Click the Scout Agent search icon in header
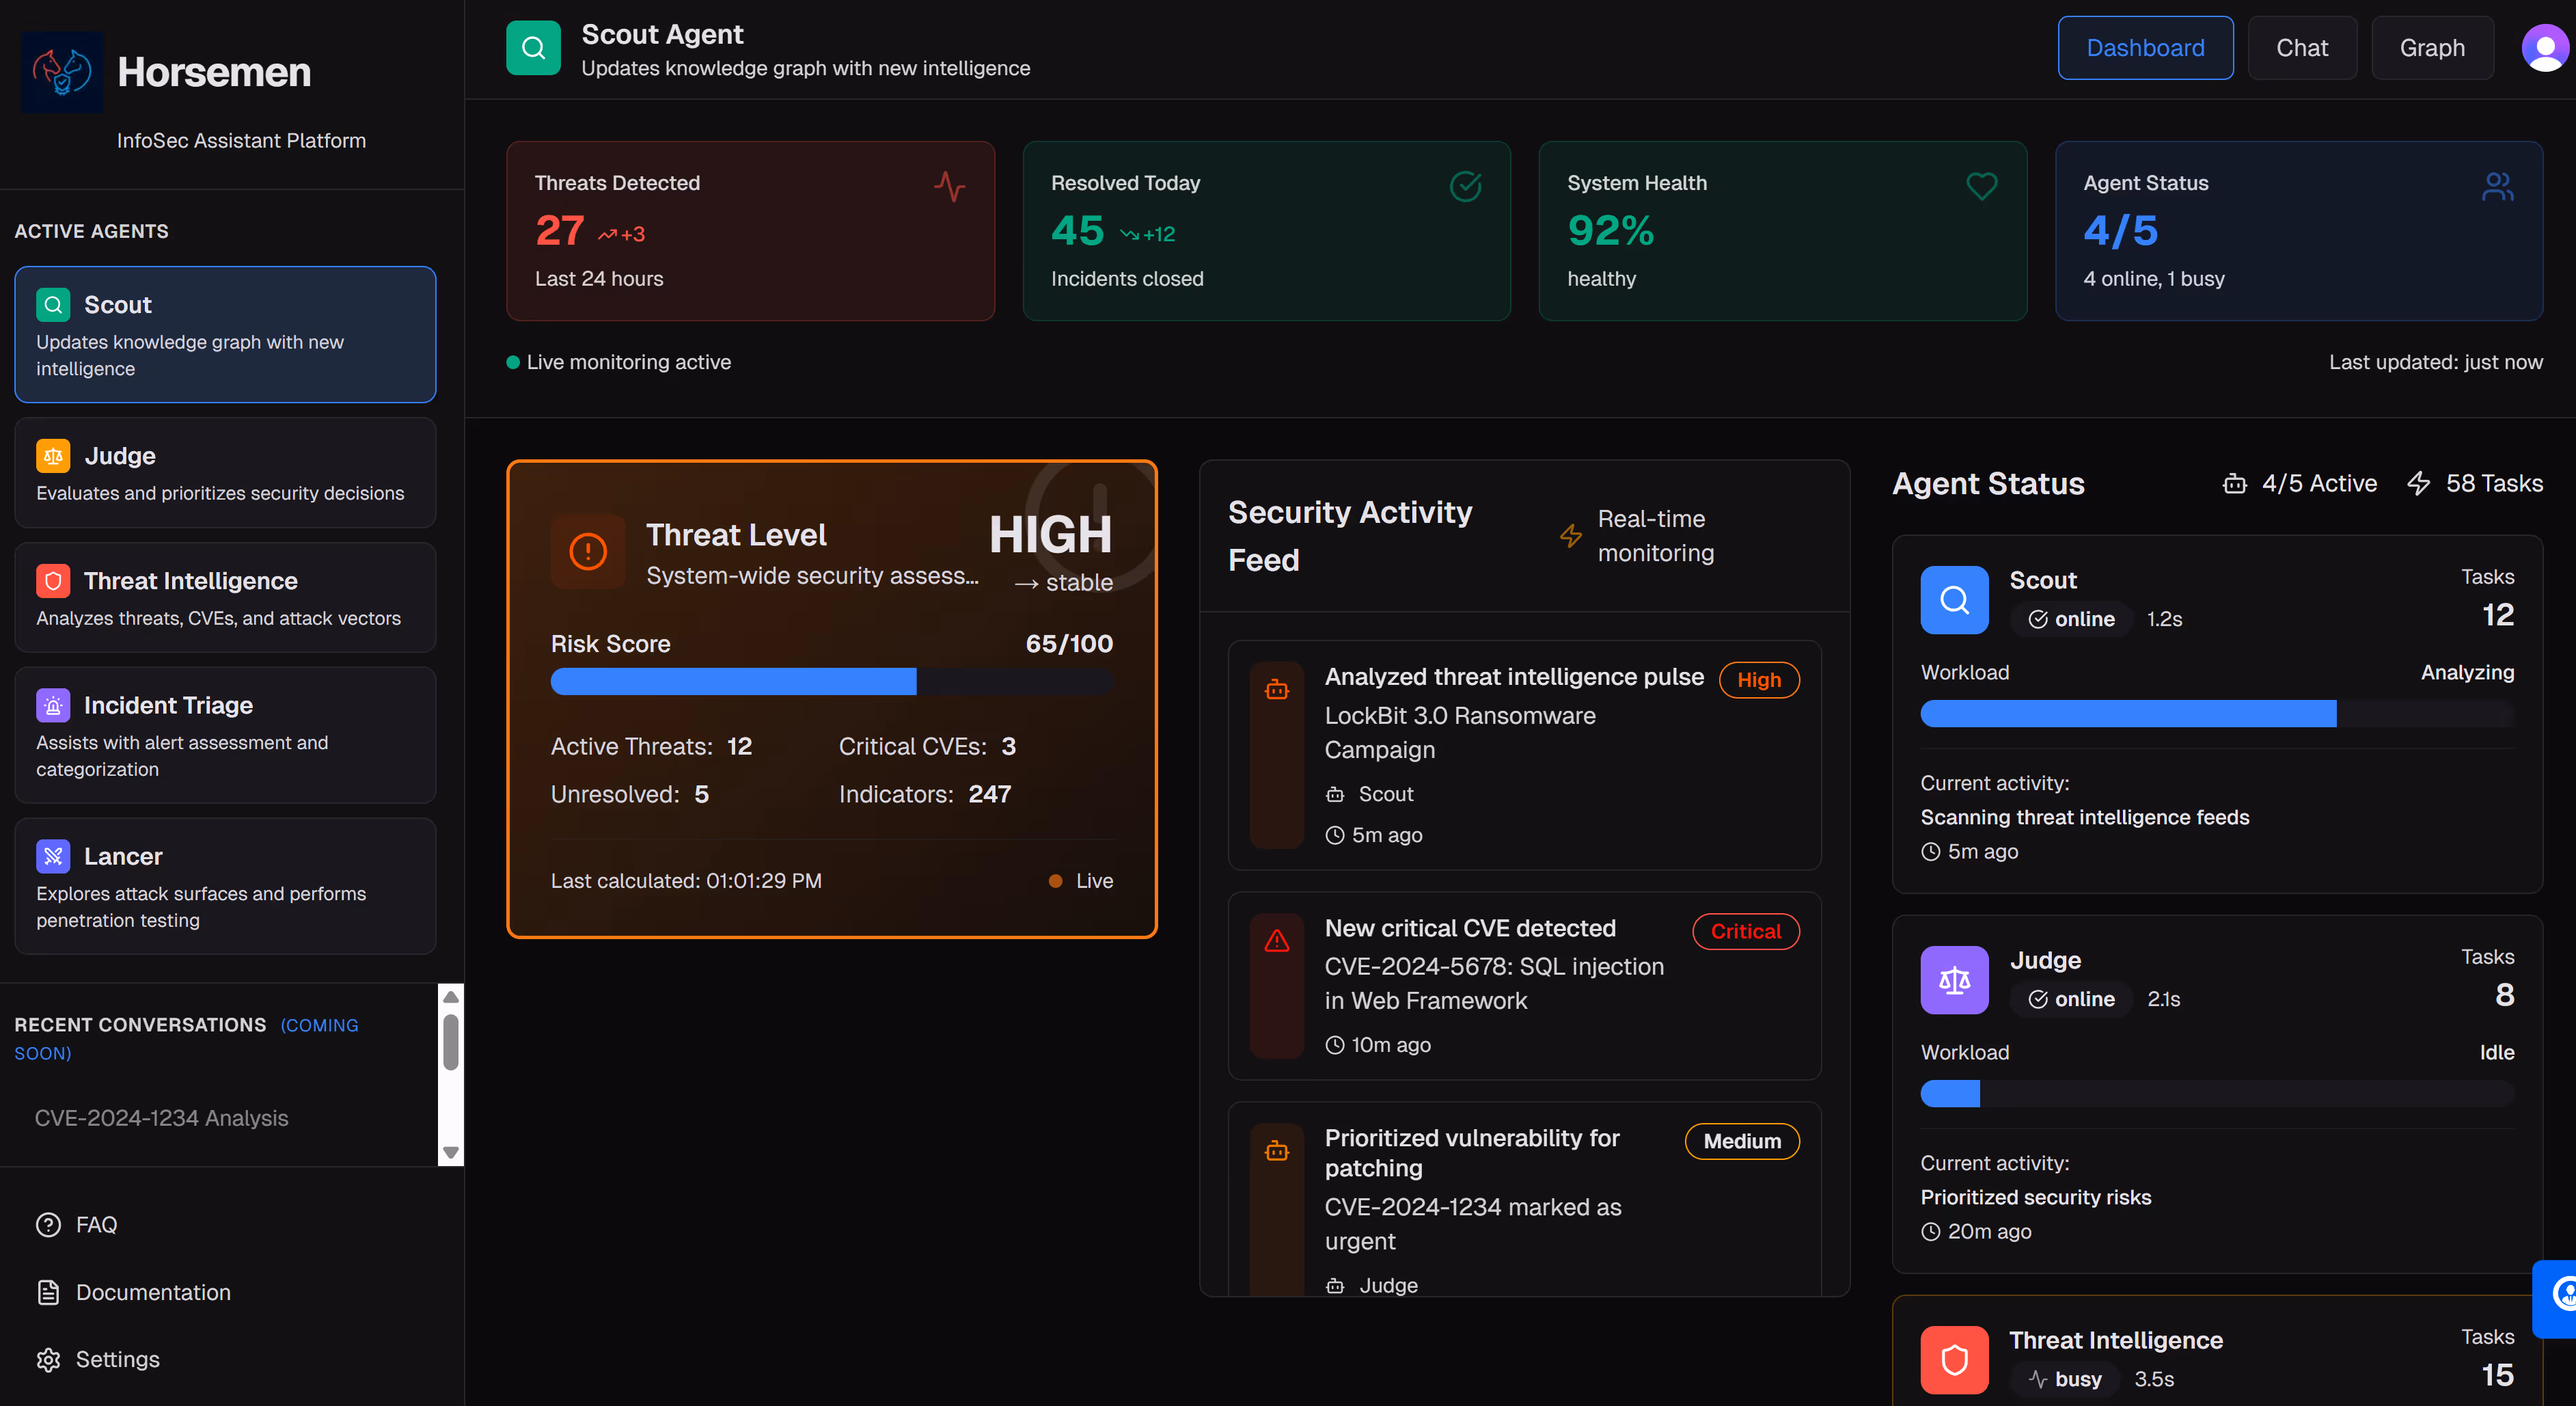The width and height of the screenshot is (2576, 1406). click(533, 48)
